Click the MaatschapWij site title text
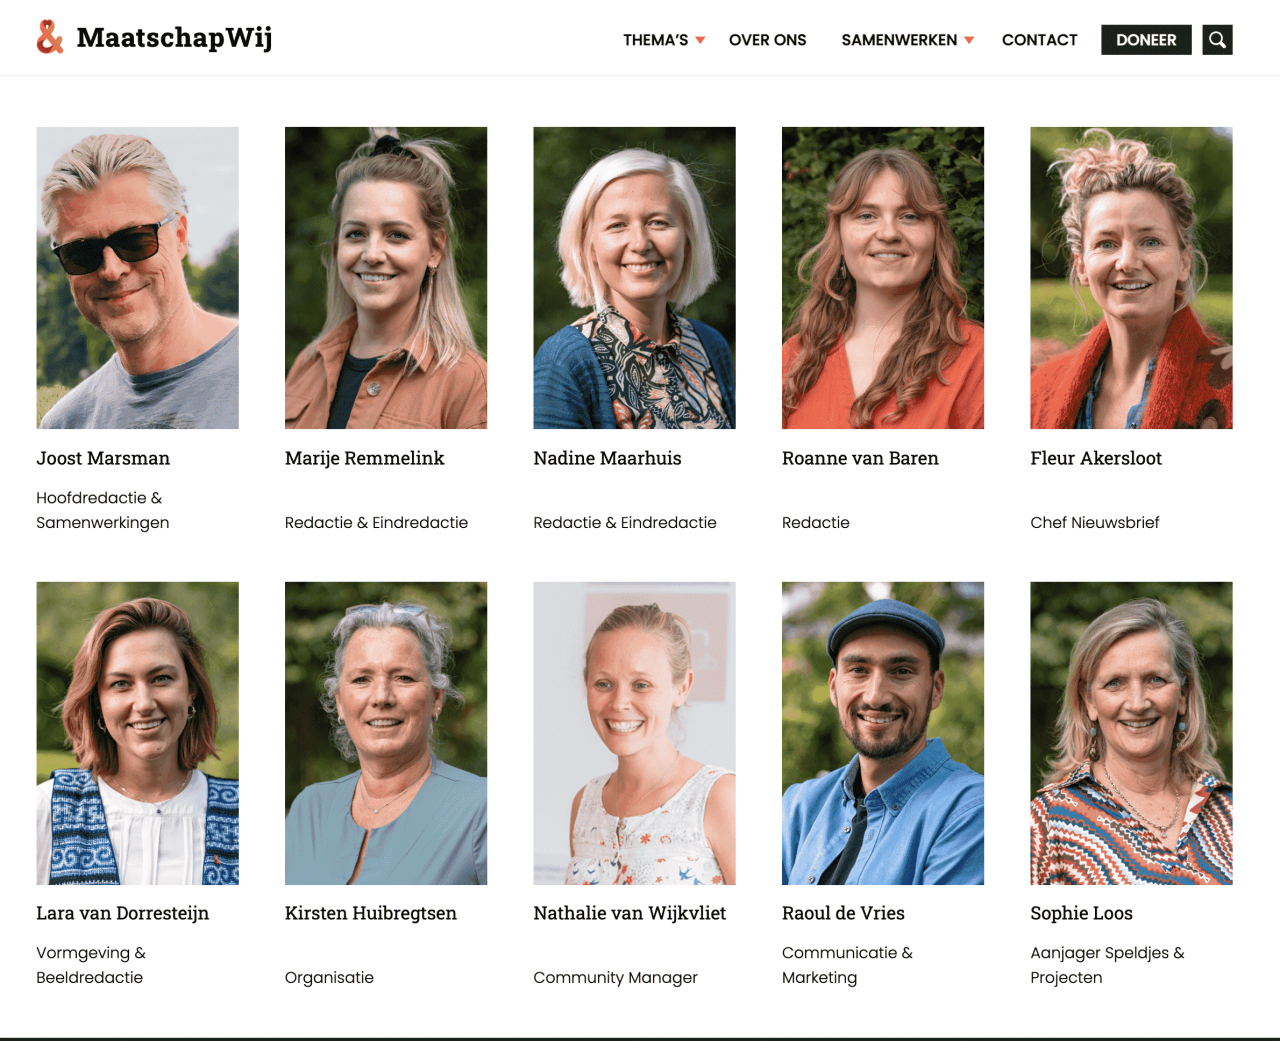Screen dimensions: 1280x1041 (174, 38)
